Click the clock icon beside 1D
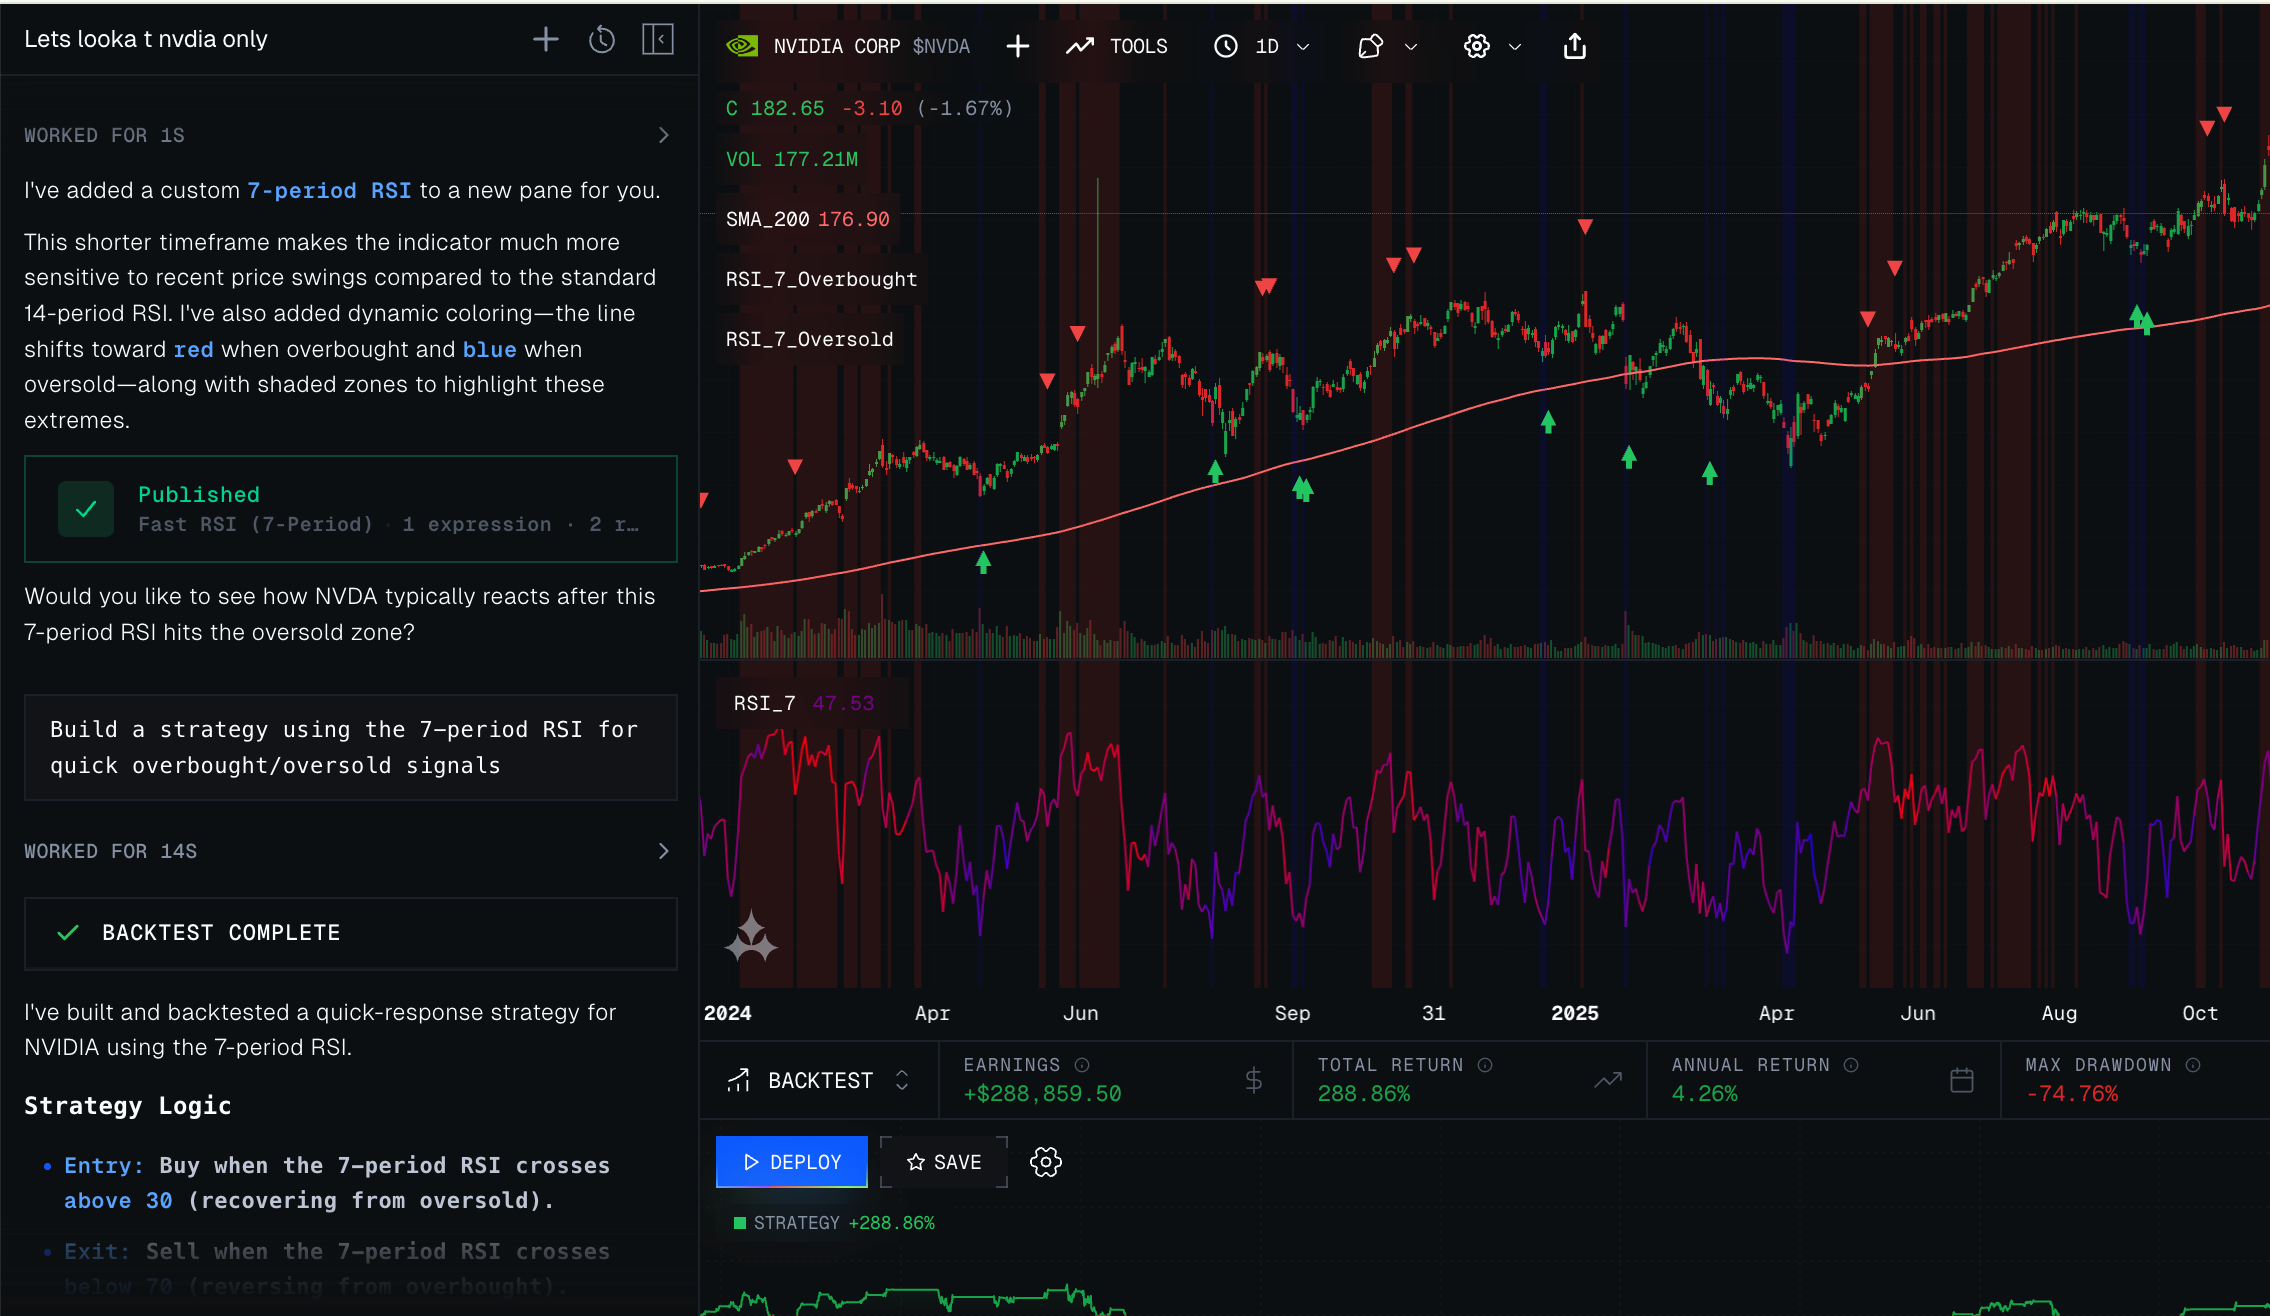 1226,46
